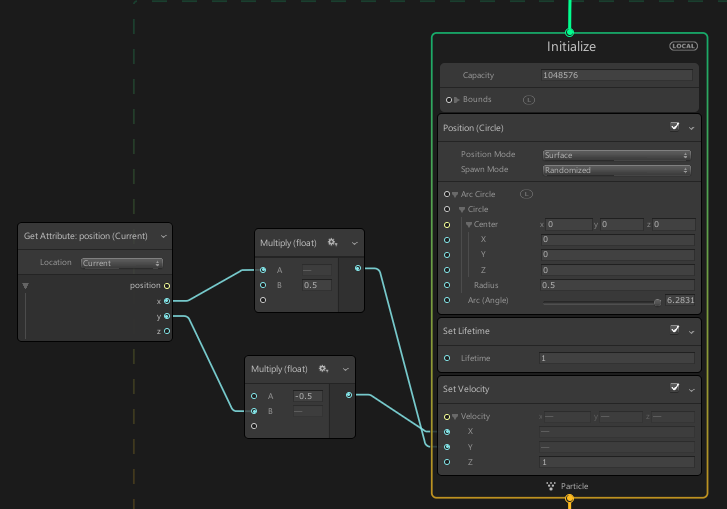This screenshot has height=509, width=727.
Task: Collapse the Get Attribute node with its chevron
Action: point(164,236)
